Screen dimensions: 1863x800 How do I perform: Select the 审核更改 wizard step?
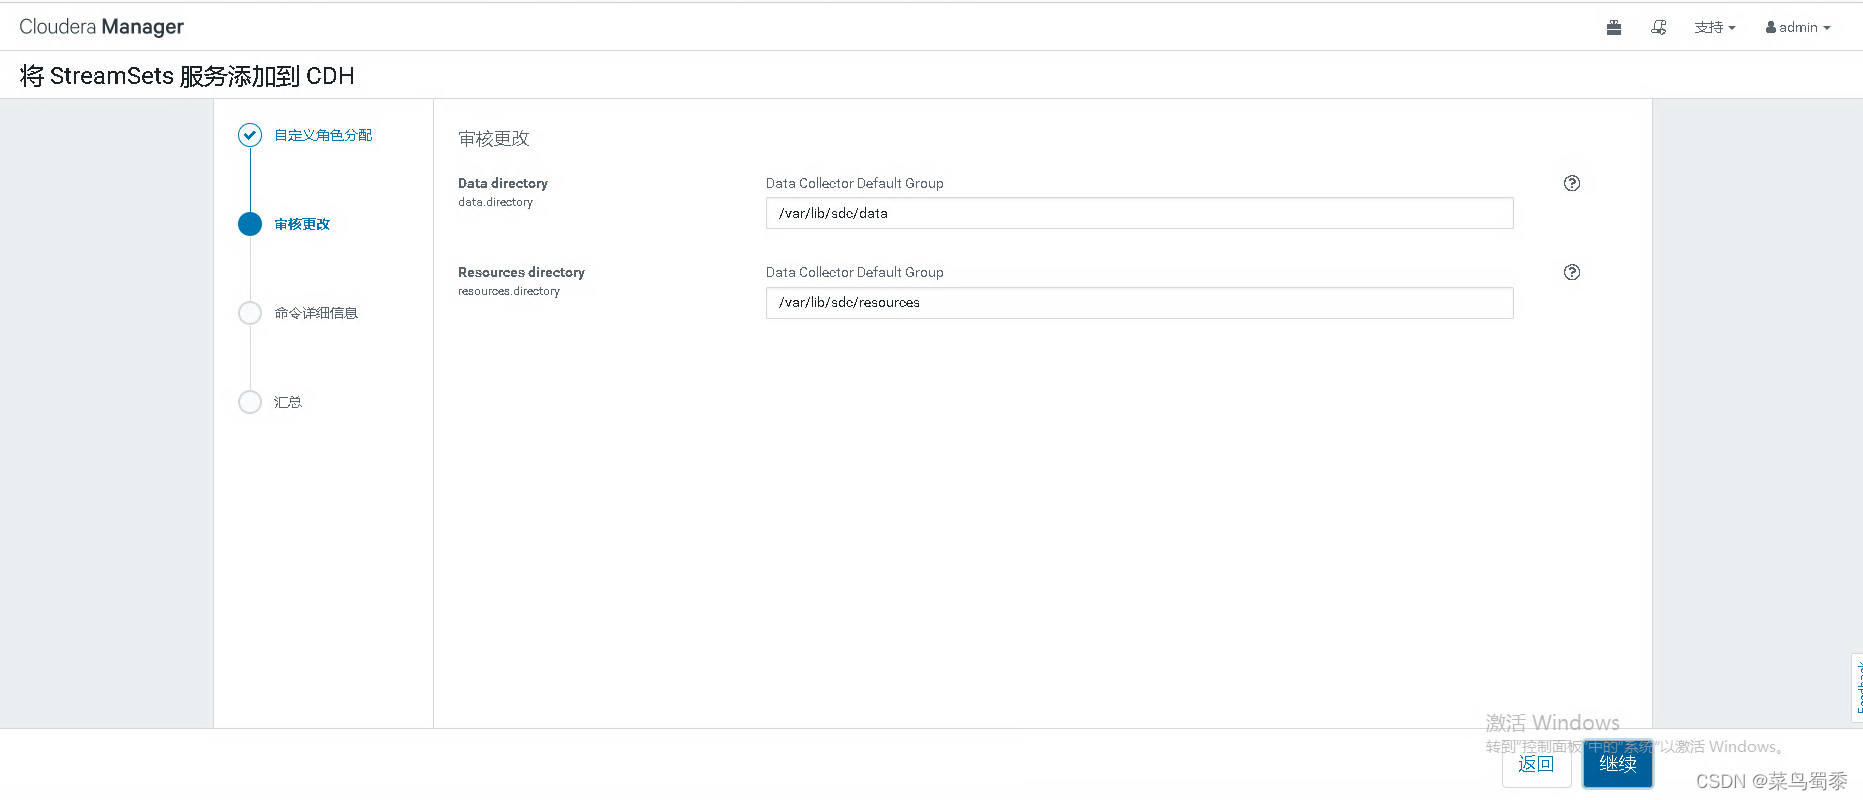[x=302, y=224]
